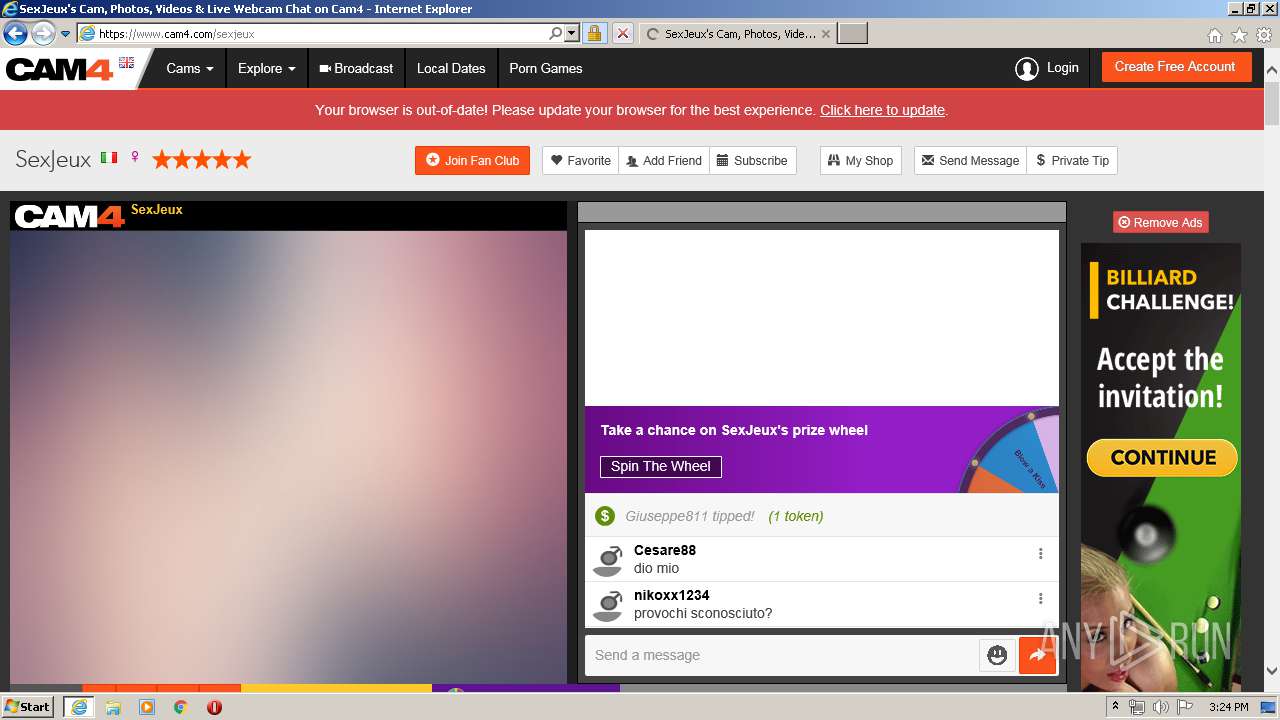Go back with the browser Back arrow
This screenshot has height=720, width=1280.
(15, 33)
